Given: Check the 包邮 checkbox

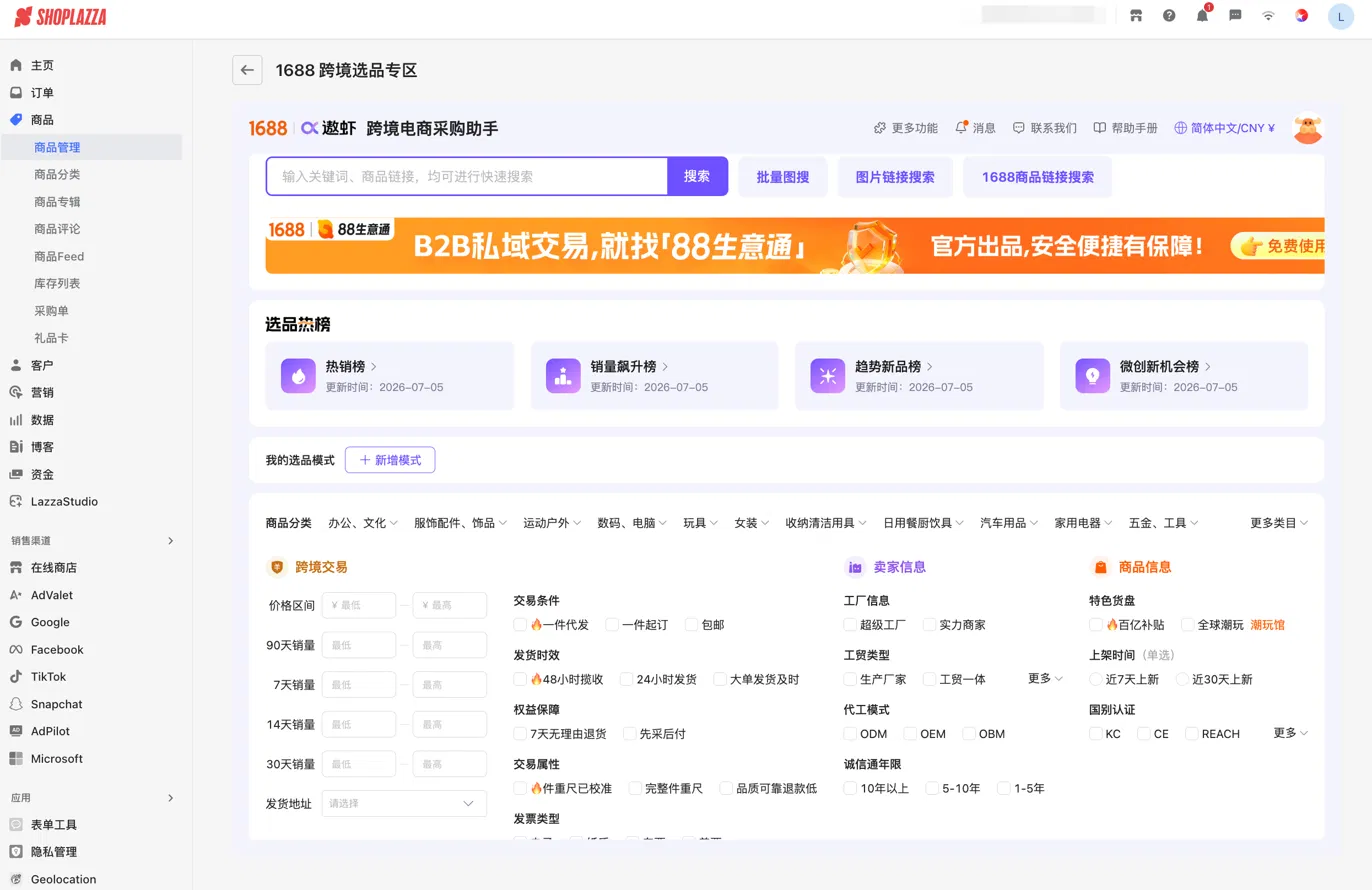Looking at the screenshot, I should click(692, 624).
